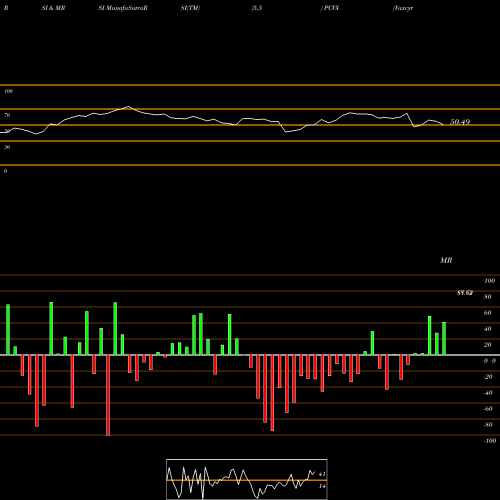Click the RSI axis label 30

coord(7,147)
